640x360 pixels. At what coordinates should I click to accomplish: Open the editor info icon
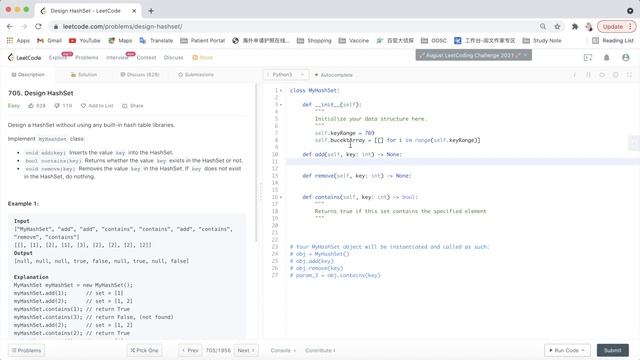[x=575, y=75]
